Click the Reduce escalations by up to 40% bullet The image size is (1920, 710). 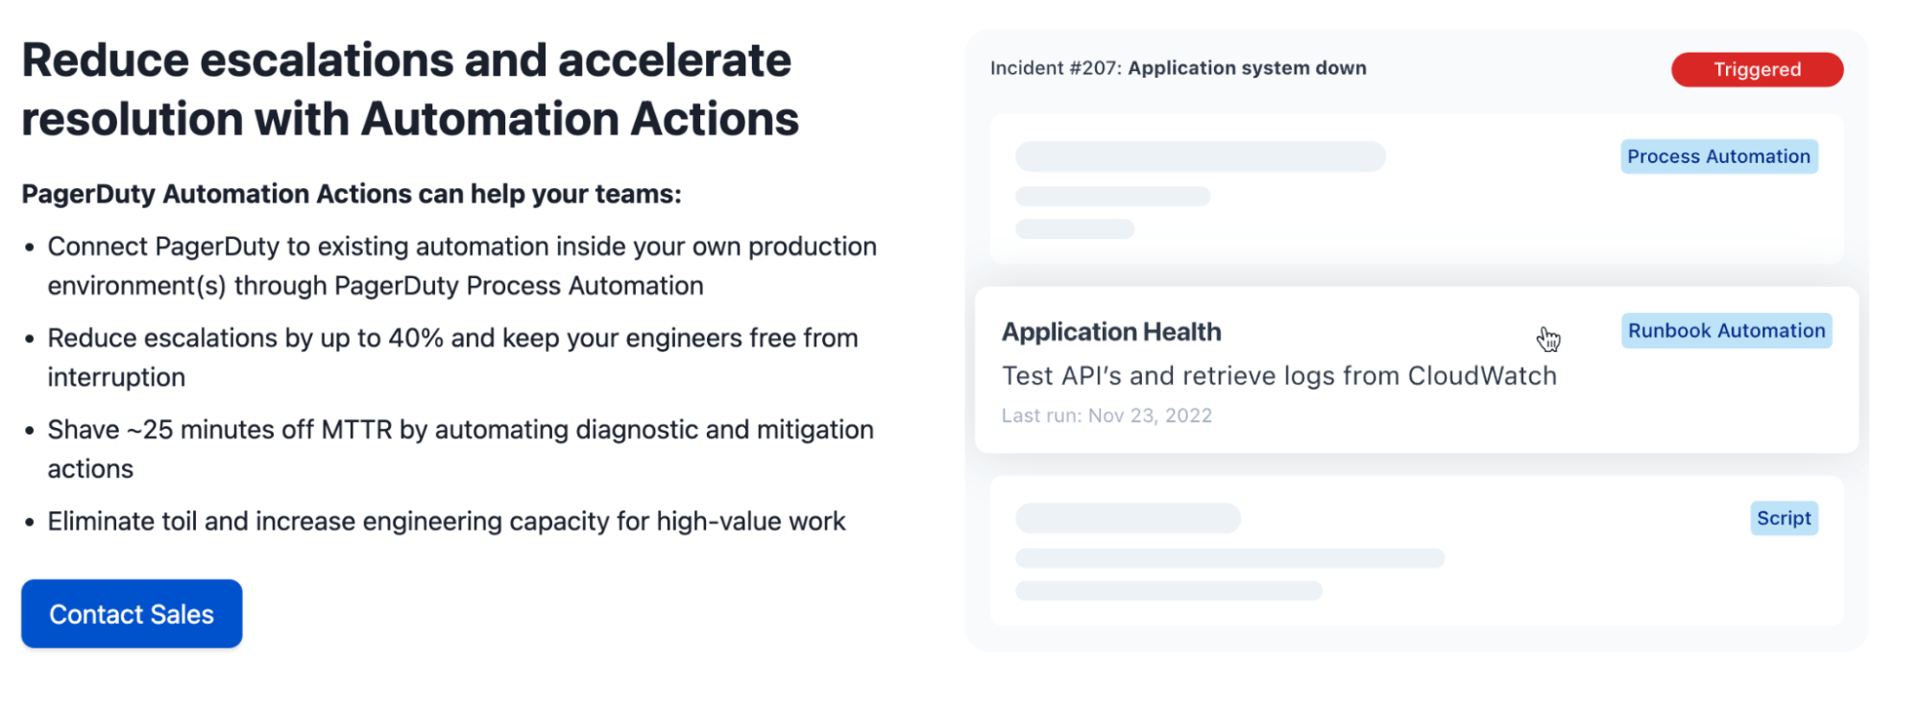click(452, 357)
